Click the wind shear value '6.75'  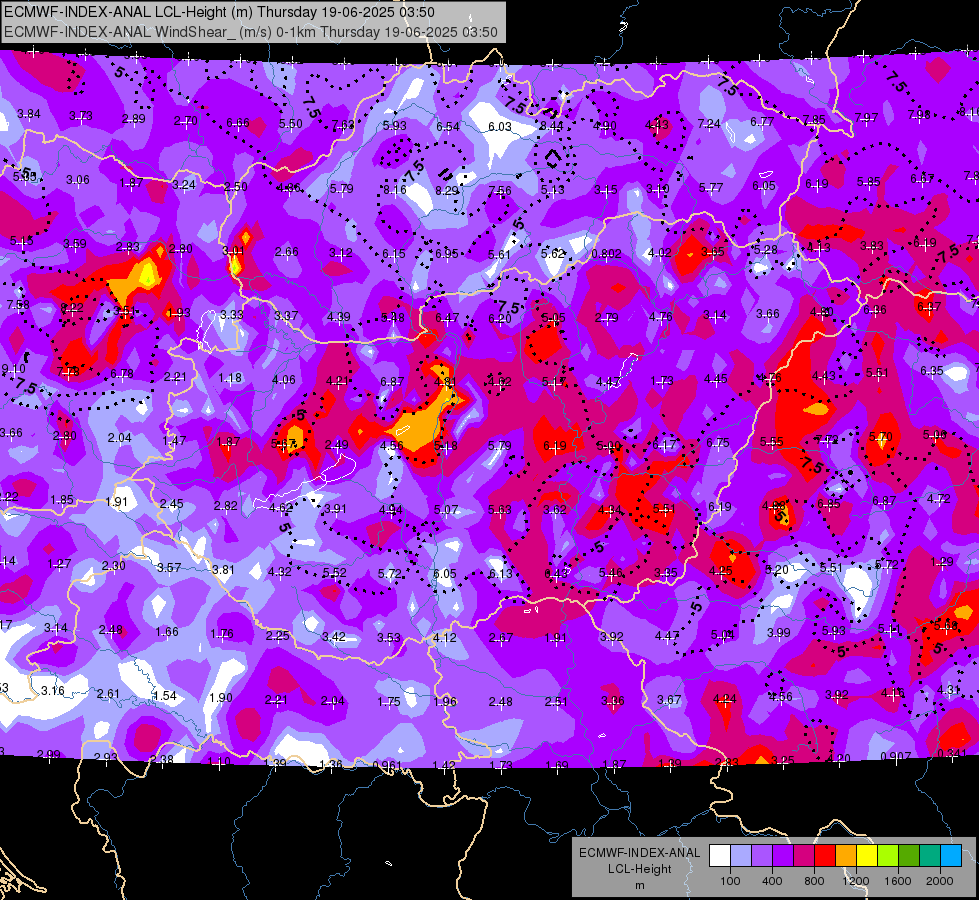click(718, 443)
